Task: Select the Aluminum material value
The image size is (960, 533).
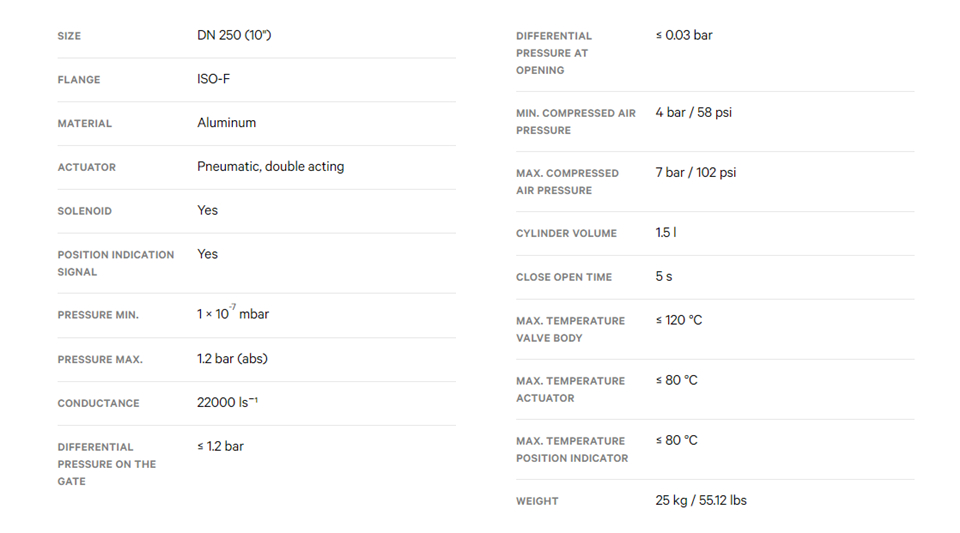Action: tap(227, 122)
